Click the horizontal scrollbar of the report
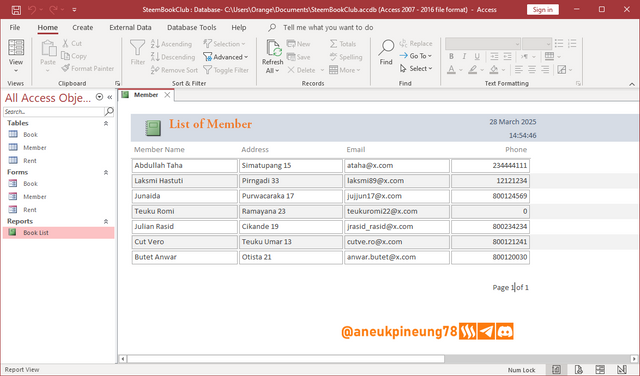The width and height of the screenshot is (640, 376). pos(286,359)
